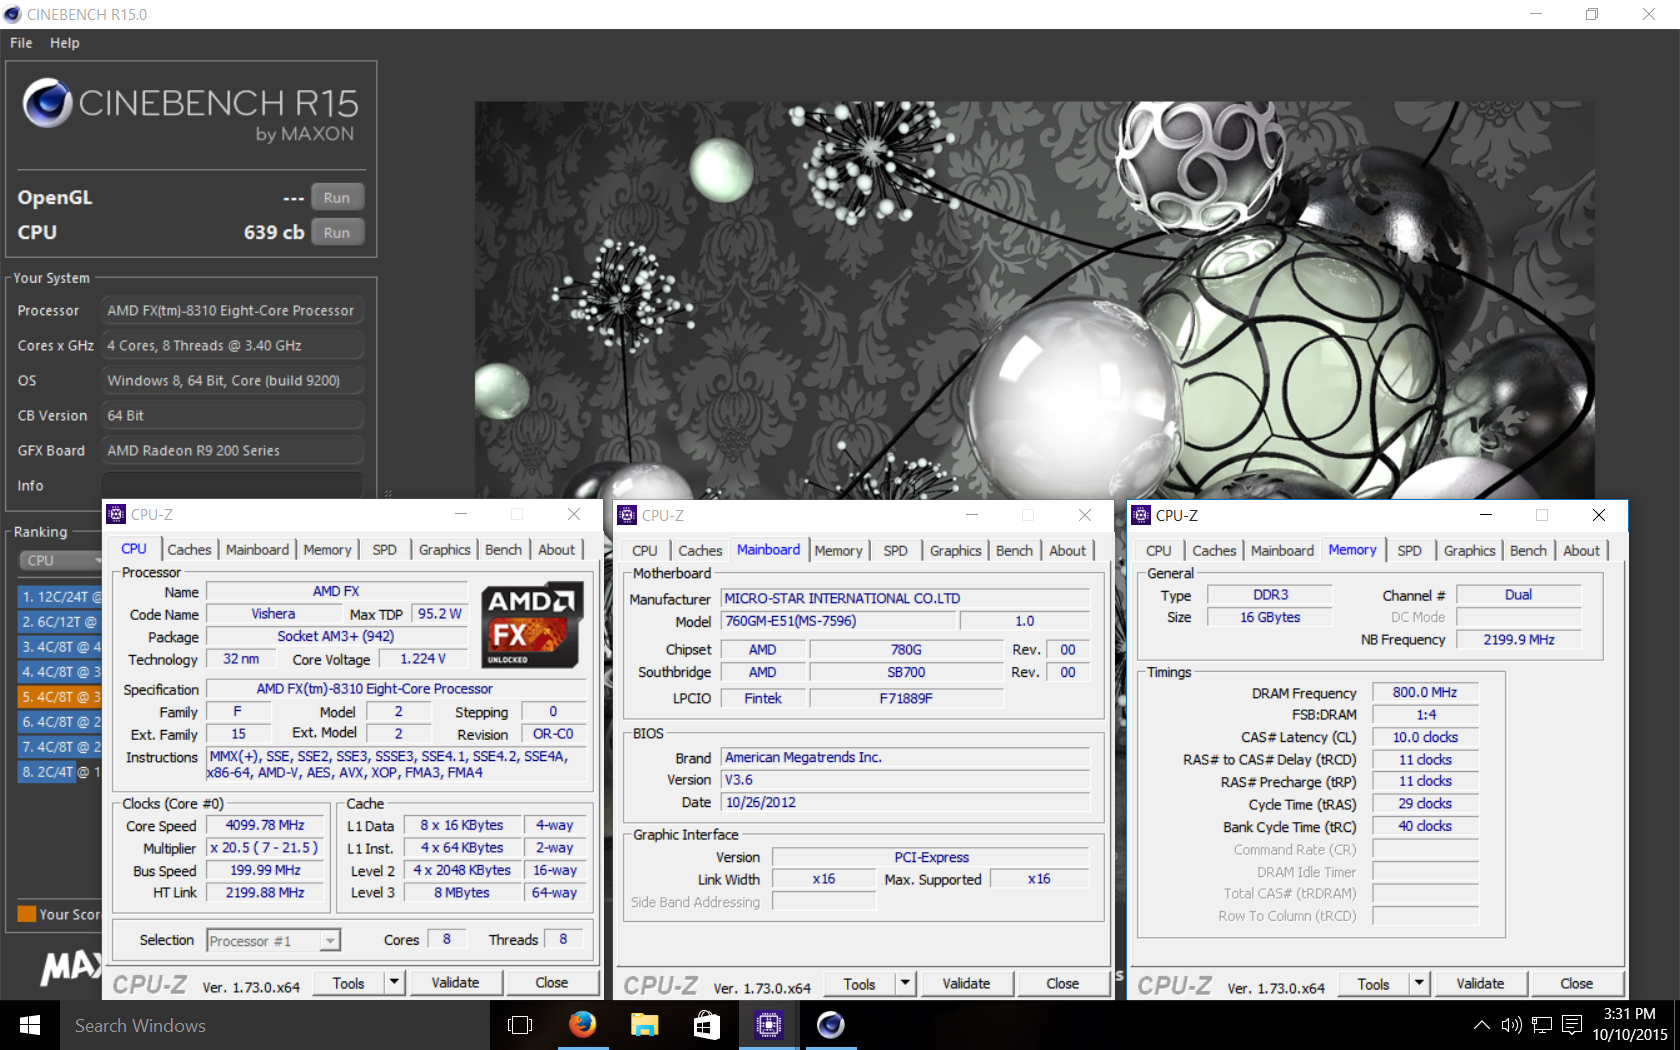This screenshot has width=1680, height=1050.
Task: Switch to CPU-Z via taskbar icon
Action: point(769,1025)
